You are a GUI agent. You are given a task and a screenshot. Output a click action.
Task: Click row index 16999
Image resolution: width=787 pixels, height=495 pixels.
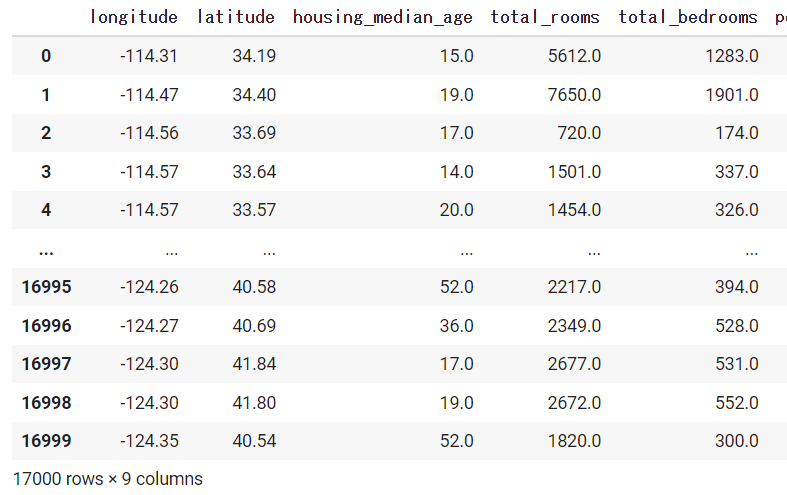(x=46, y=441)
